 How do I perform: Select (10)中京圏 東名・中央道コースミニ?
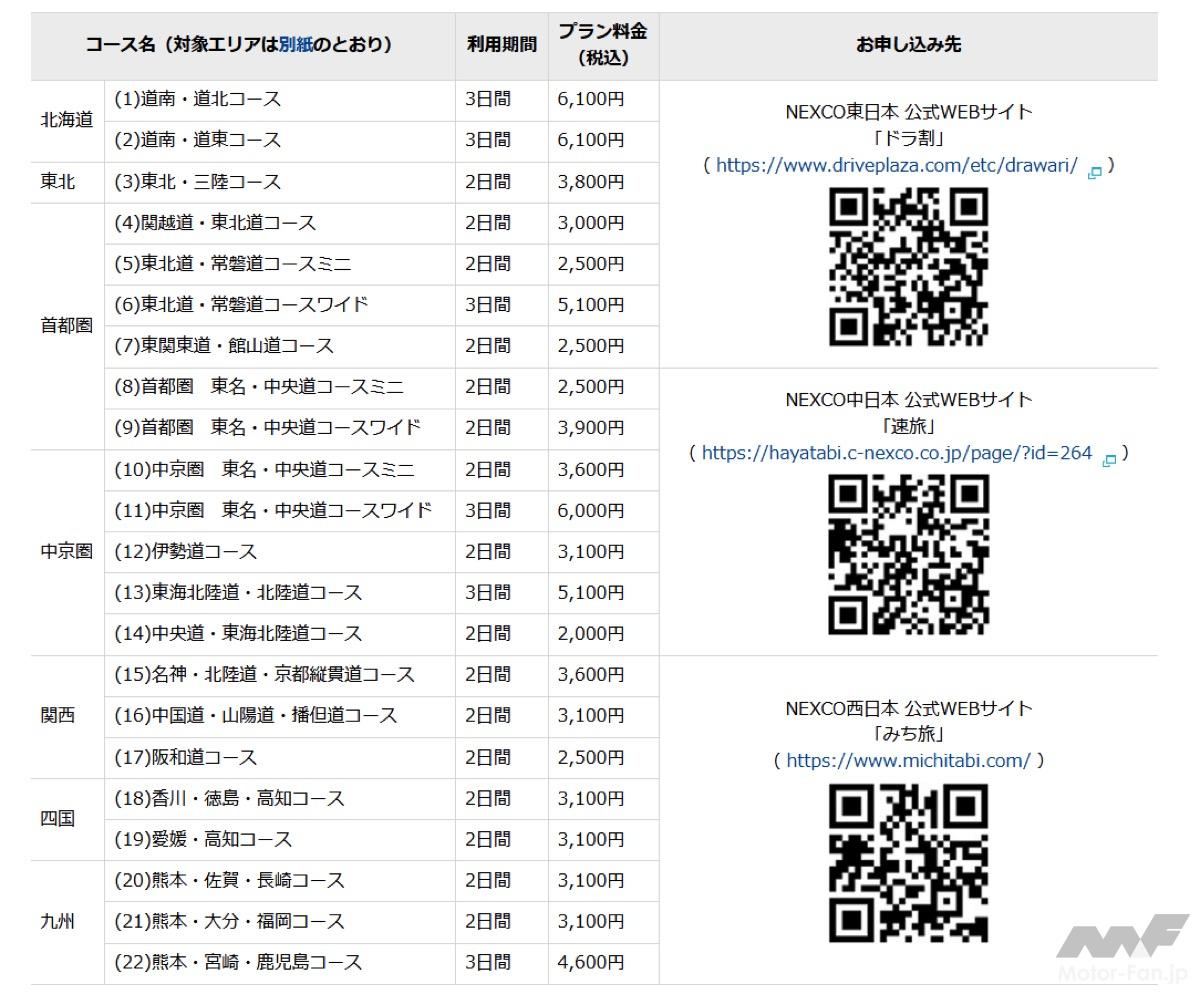[279, 470]
